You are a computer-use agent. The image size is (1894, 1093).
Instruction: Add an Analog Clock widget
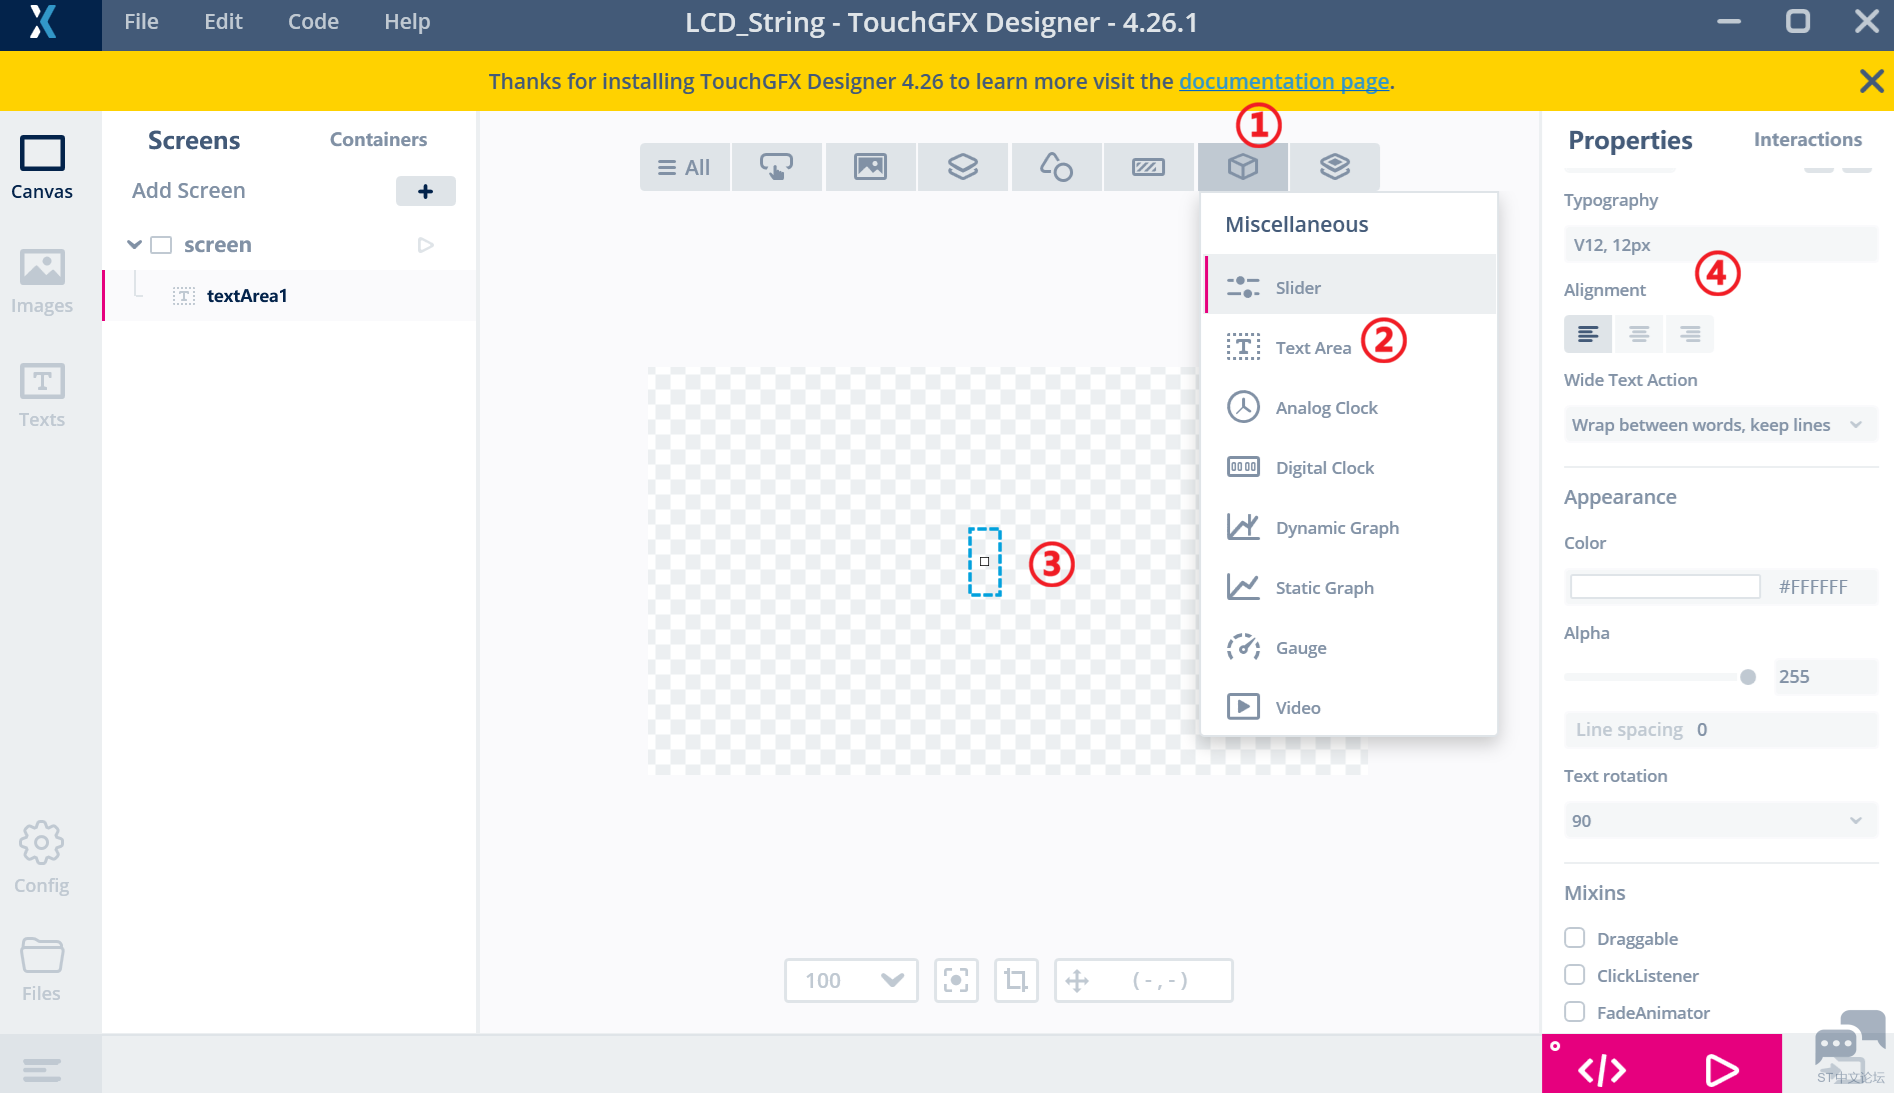(x=1350, y=407)
